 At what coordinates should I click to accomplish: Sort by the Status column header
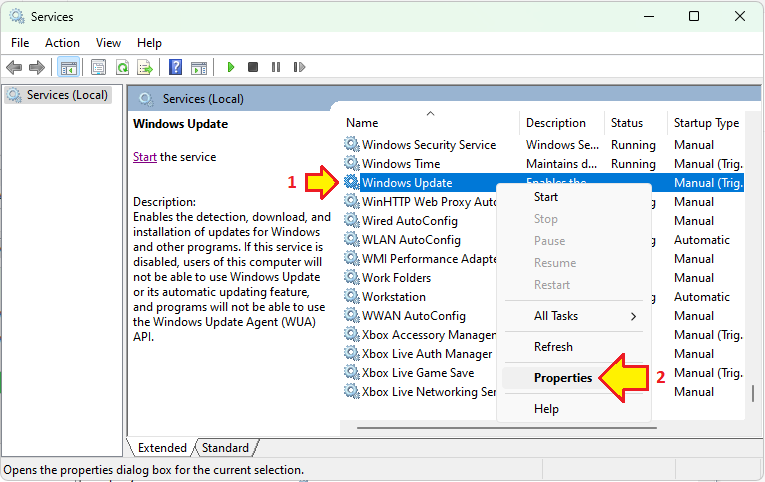(x=636, y=123)
